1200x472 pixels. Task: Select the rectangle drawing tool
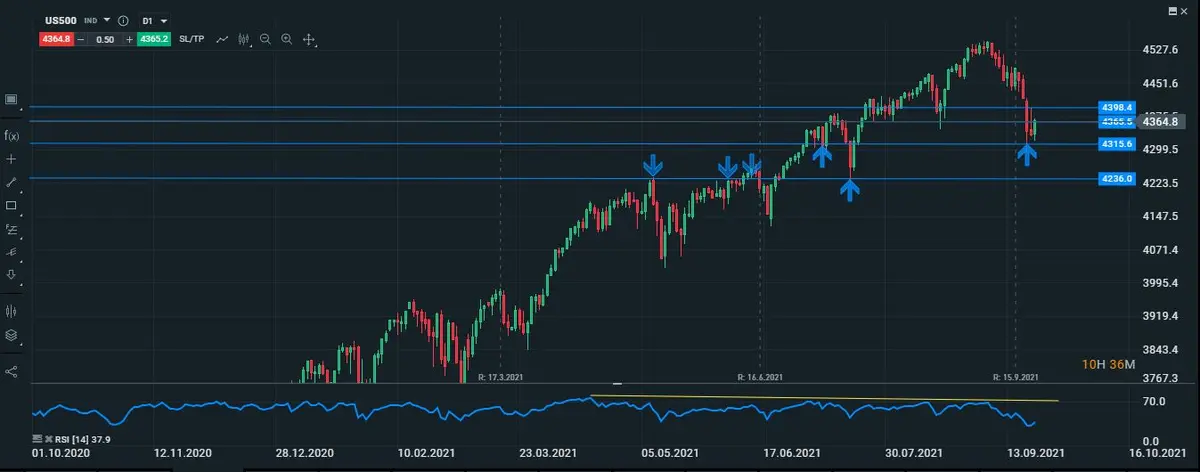12,205
